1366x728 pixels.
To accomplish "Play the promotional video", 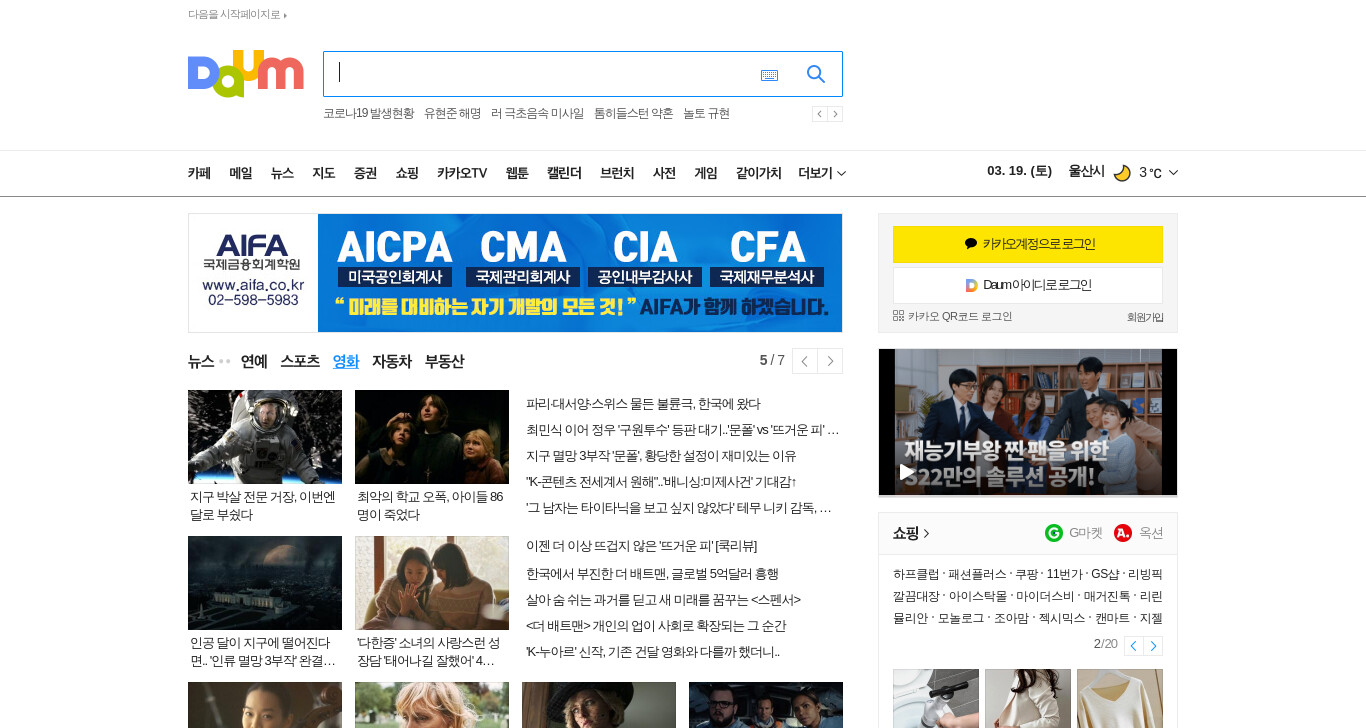I will 907,472.
